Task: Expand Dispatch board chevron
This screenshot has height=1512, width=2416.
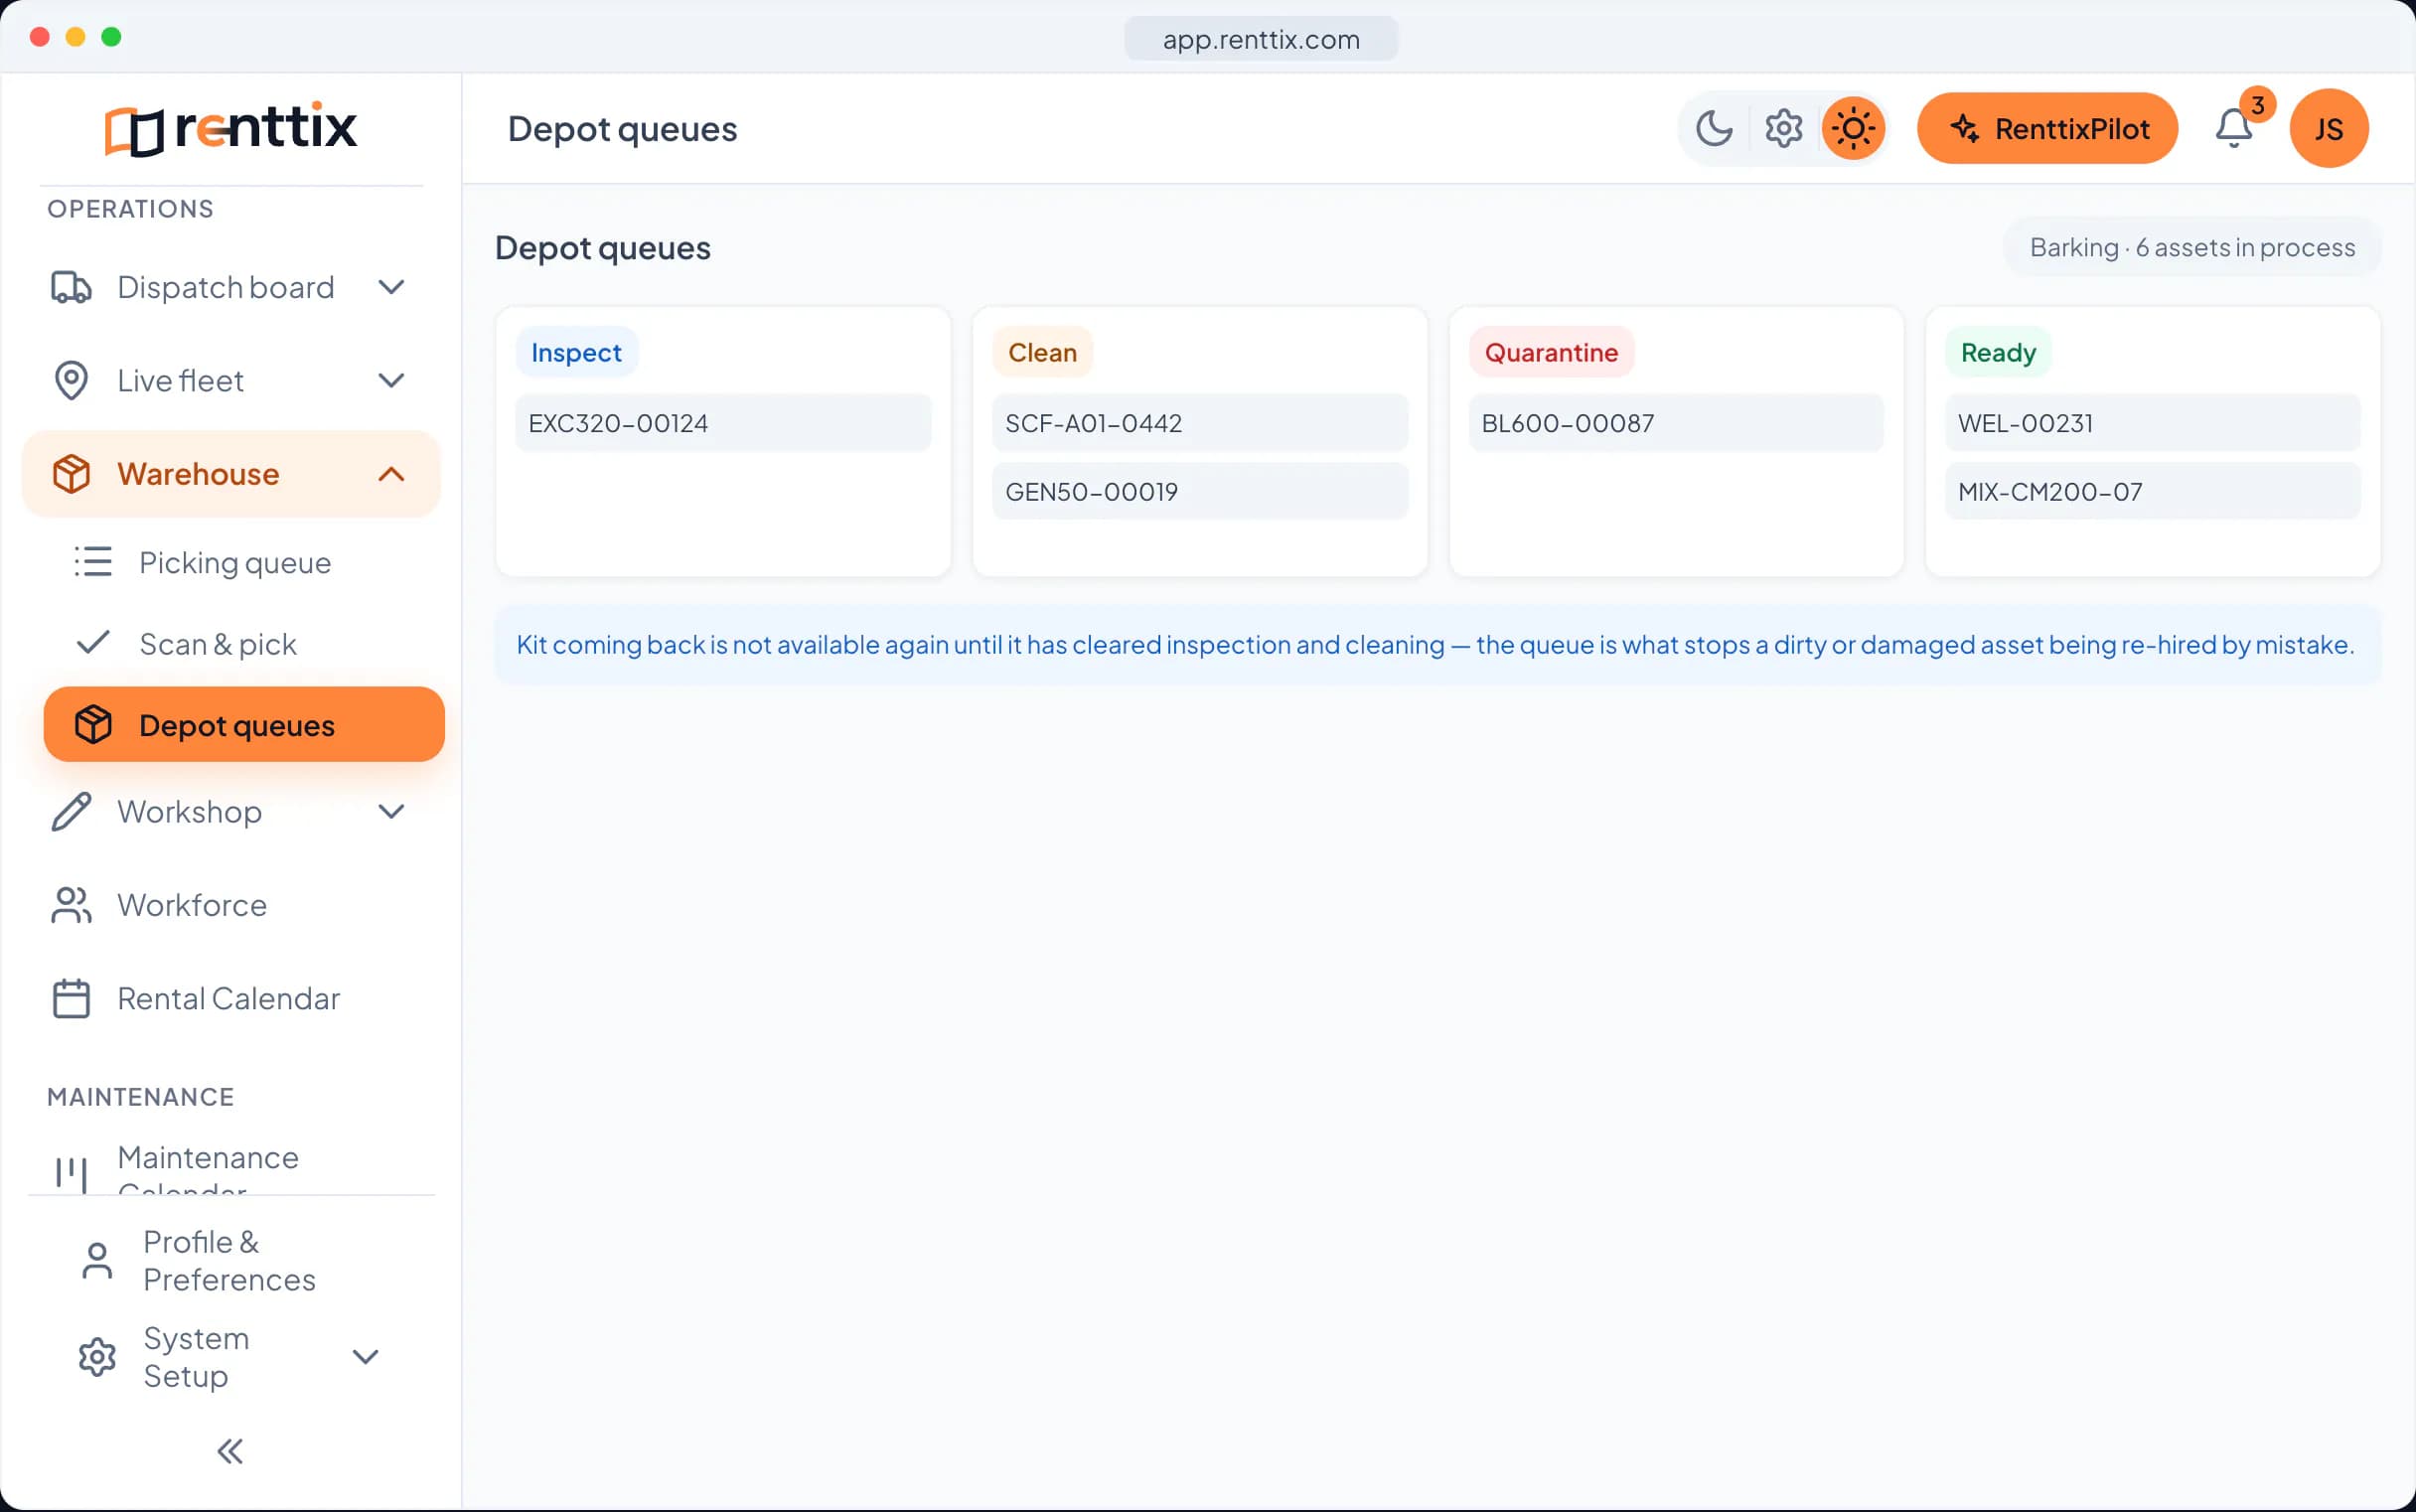Action: (391, 288)
